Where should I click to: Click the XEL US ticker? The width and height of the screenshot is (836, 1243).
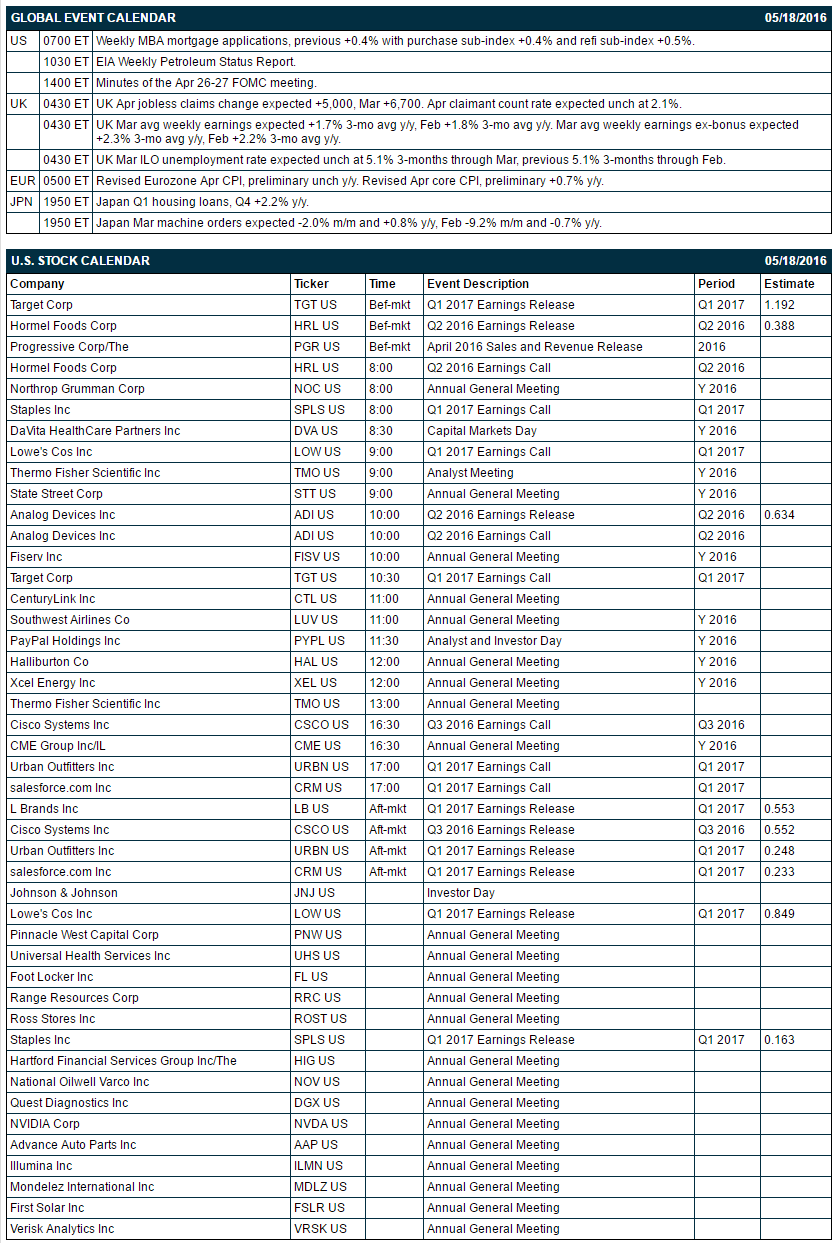(x=315, y=683)
